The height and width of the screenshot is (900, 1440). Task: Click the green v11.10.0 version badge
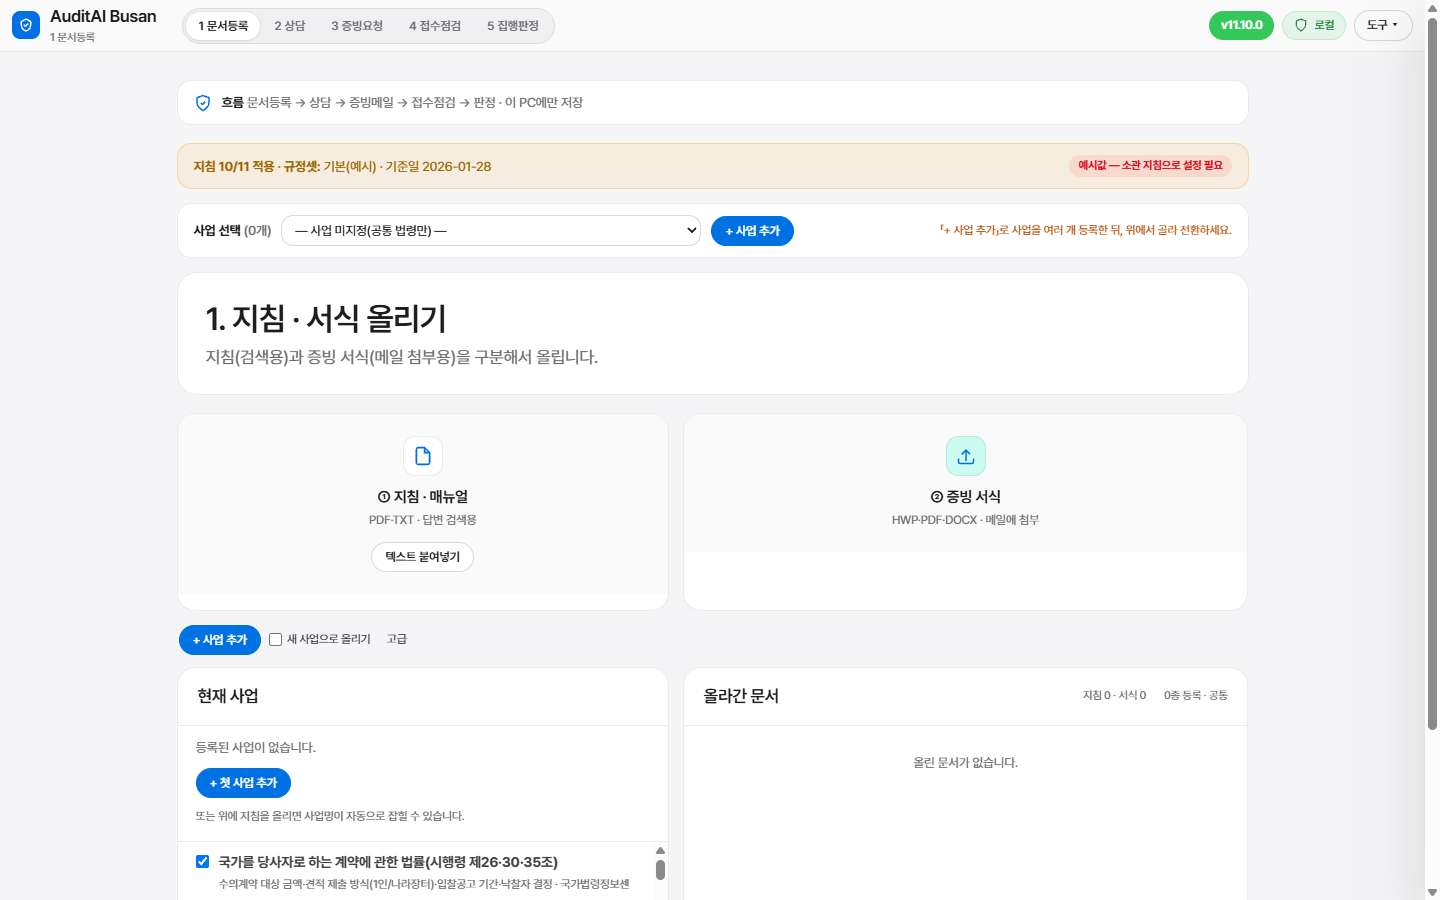pos(1241,25)
